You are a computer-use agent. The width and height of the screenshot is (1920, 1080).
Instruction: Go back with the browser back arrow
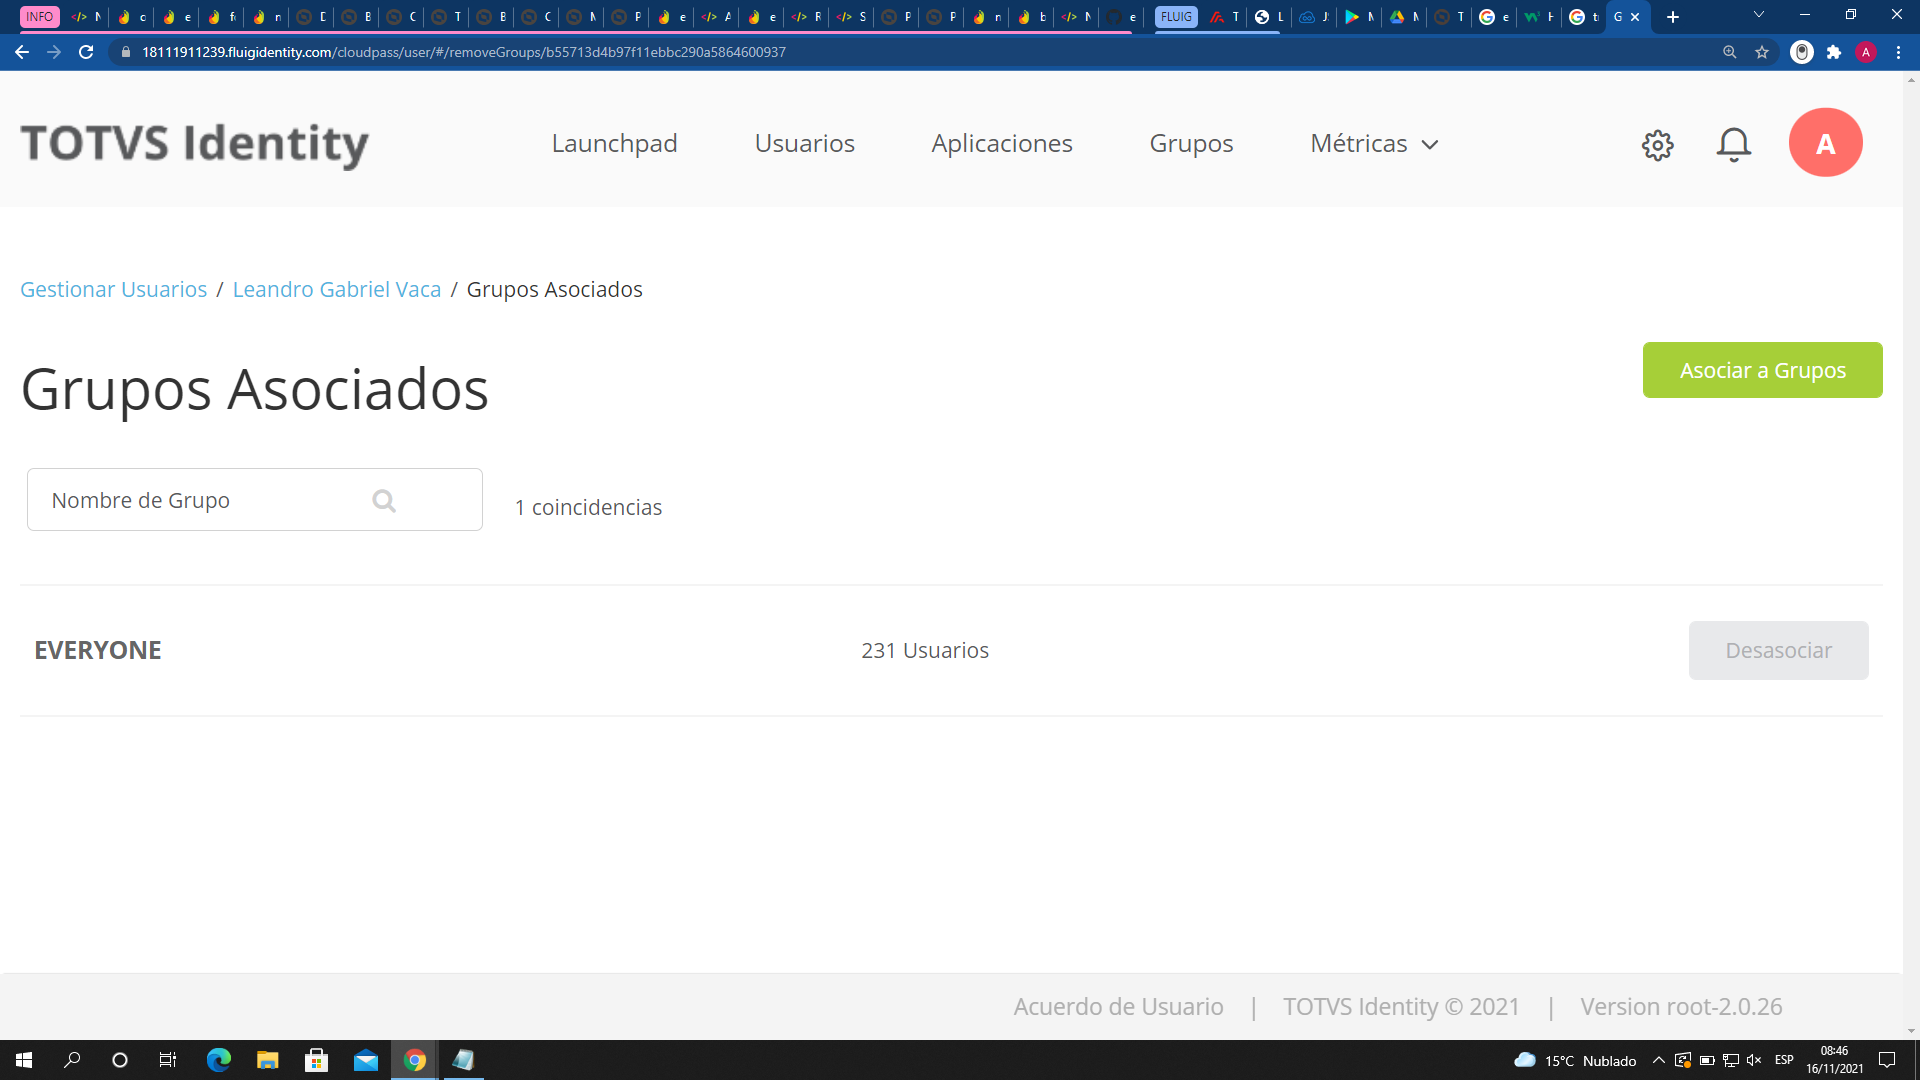22,52
